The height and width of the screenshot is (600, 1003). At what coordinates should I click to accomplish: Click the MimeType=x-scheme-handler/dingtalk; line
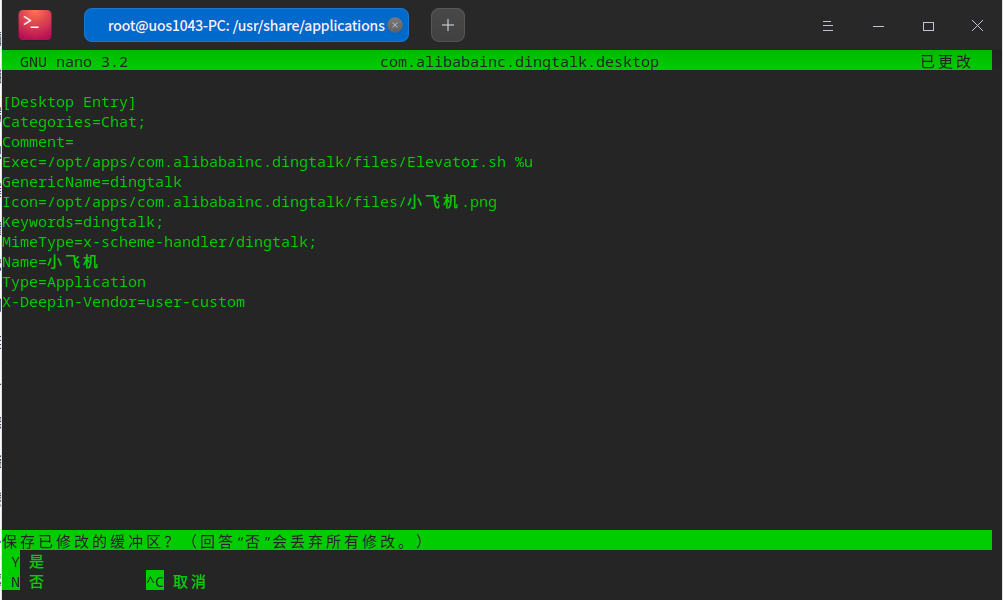click(159, 242)
